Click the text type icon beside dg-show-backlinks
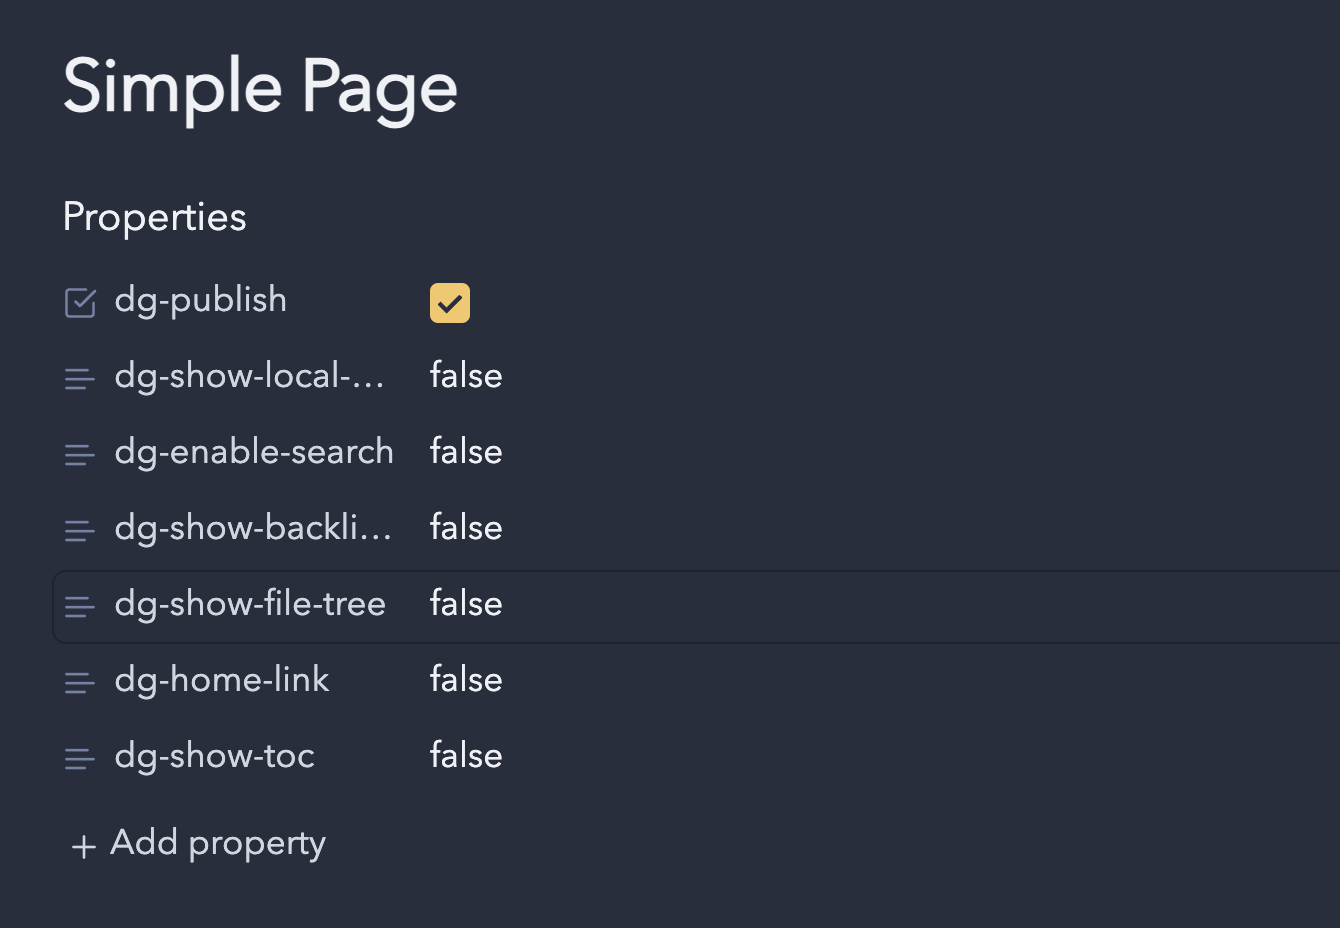1340x928 pixels. pyautogui.click(x=80, y=530)
